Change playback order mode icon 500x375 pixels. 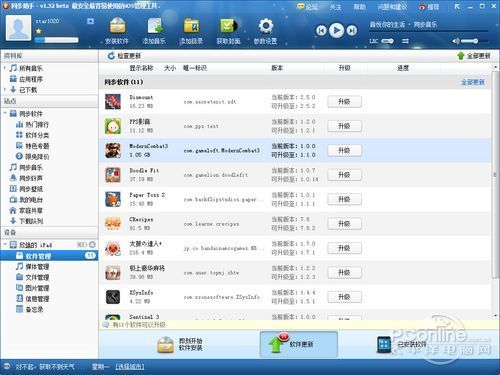405,41
